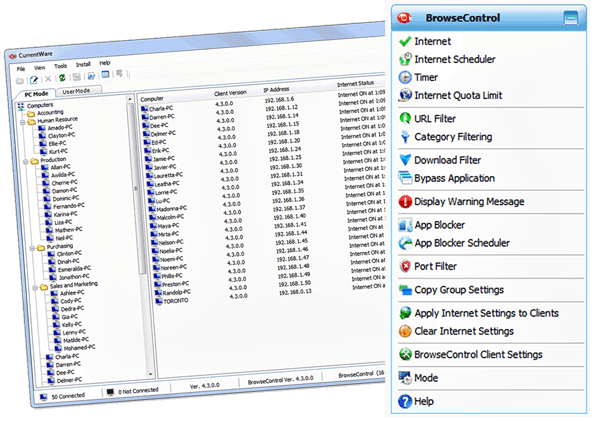Sort by the Client Version column header

pos(230,93)
